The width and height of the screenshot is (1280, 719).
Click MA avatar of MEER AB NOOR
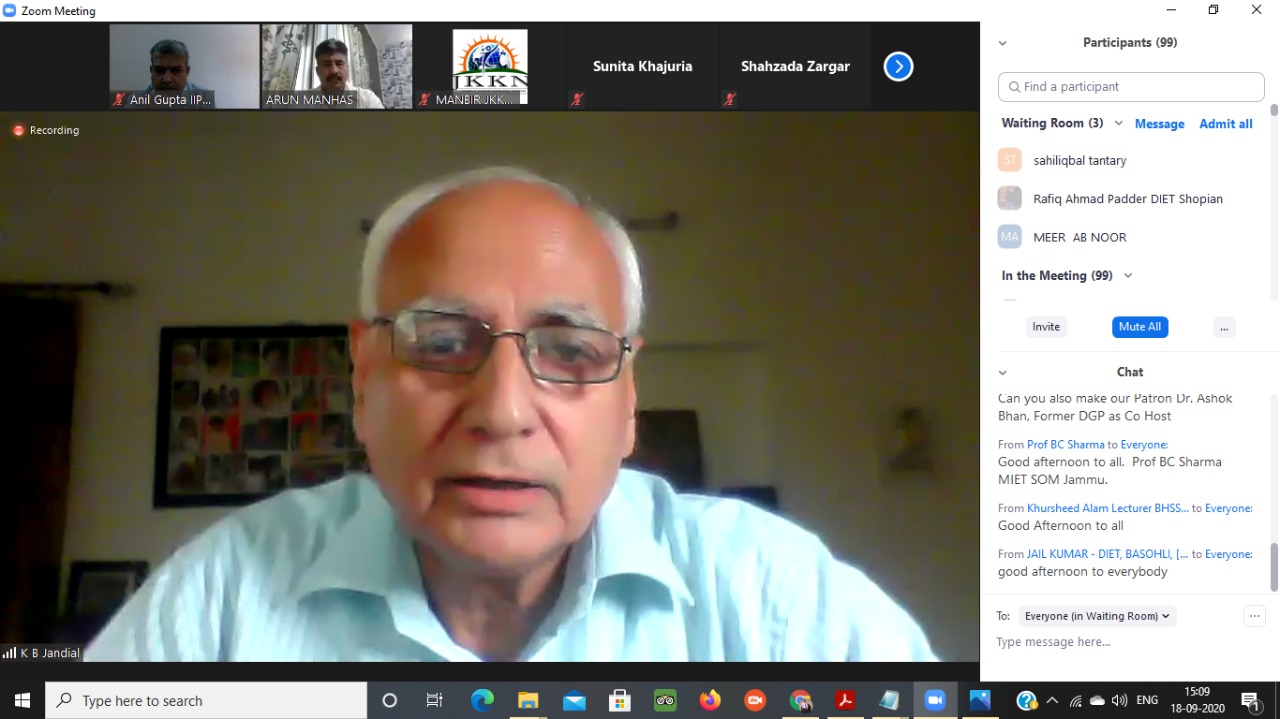pos(1010,237)
